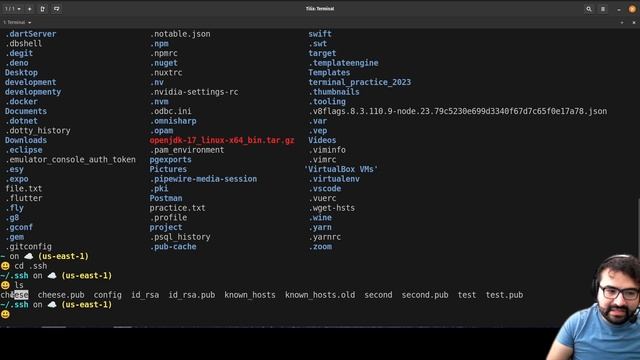This screenshot has height=360, width=640.
Task: Click the 'second.pub' file name
Action: 425,295
